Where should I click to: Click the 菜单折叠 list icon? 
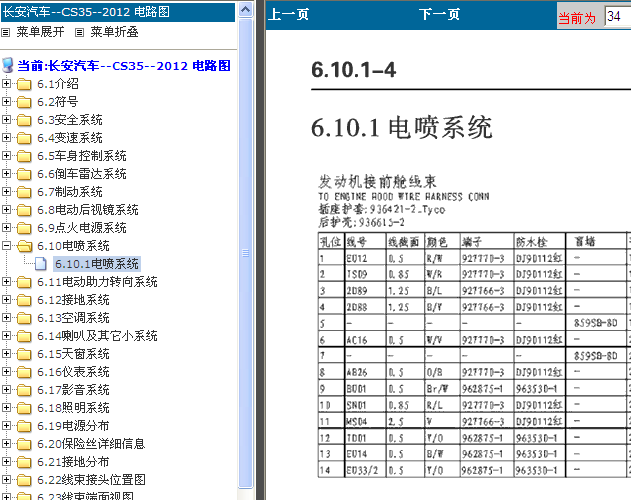80,32
